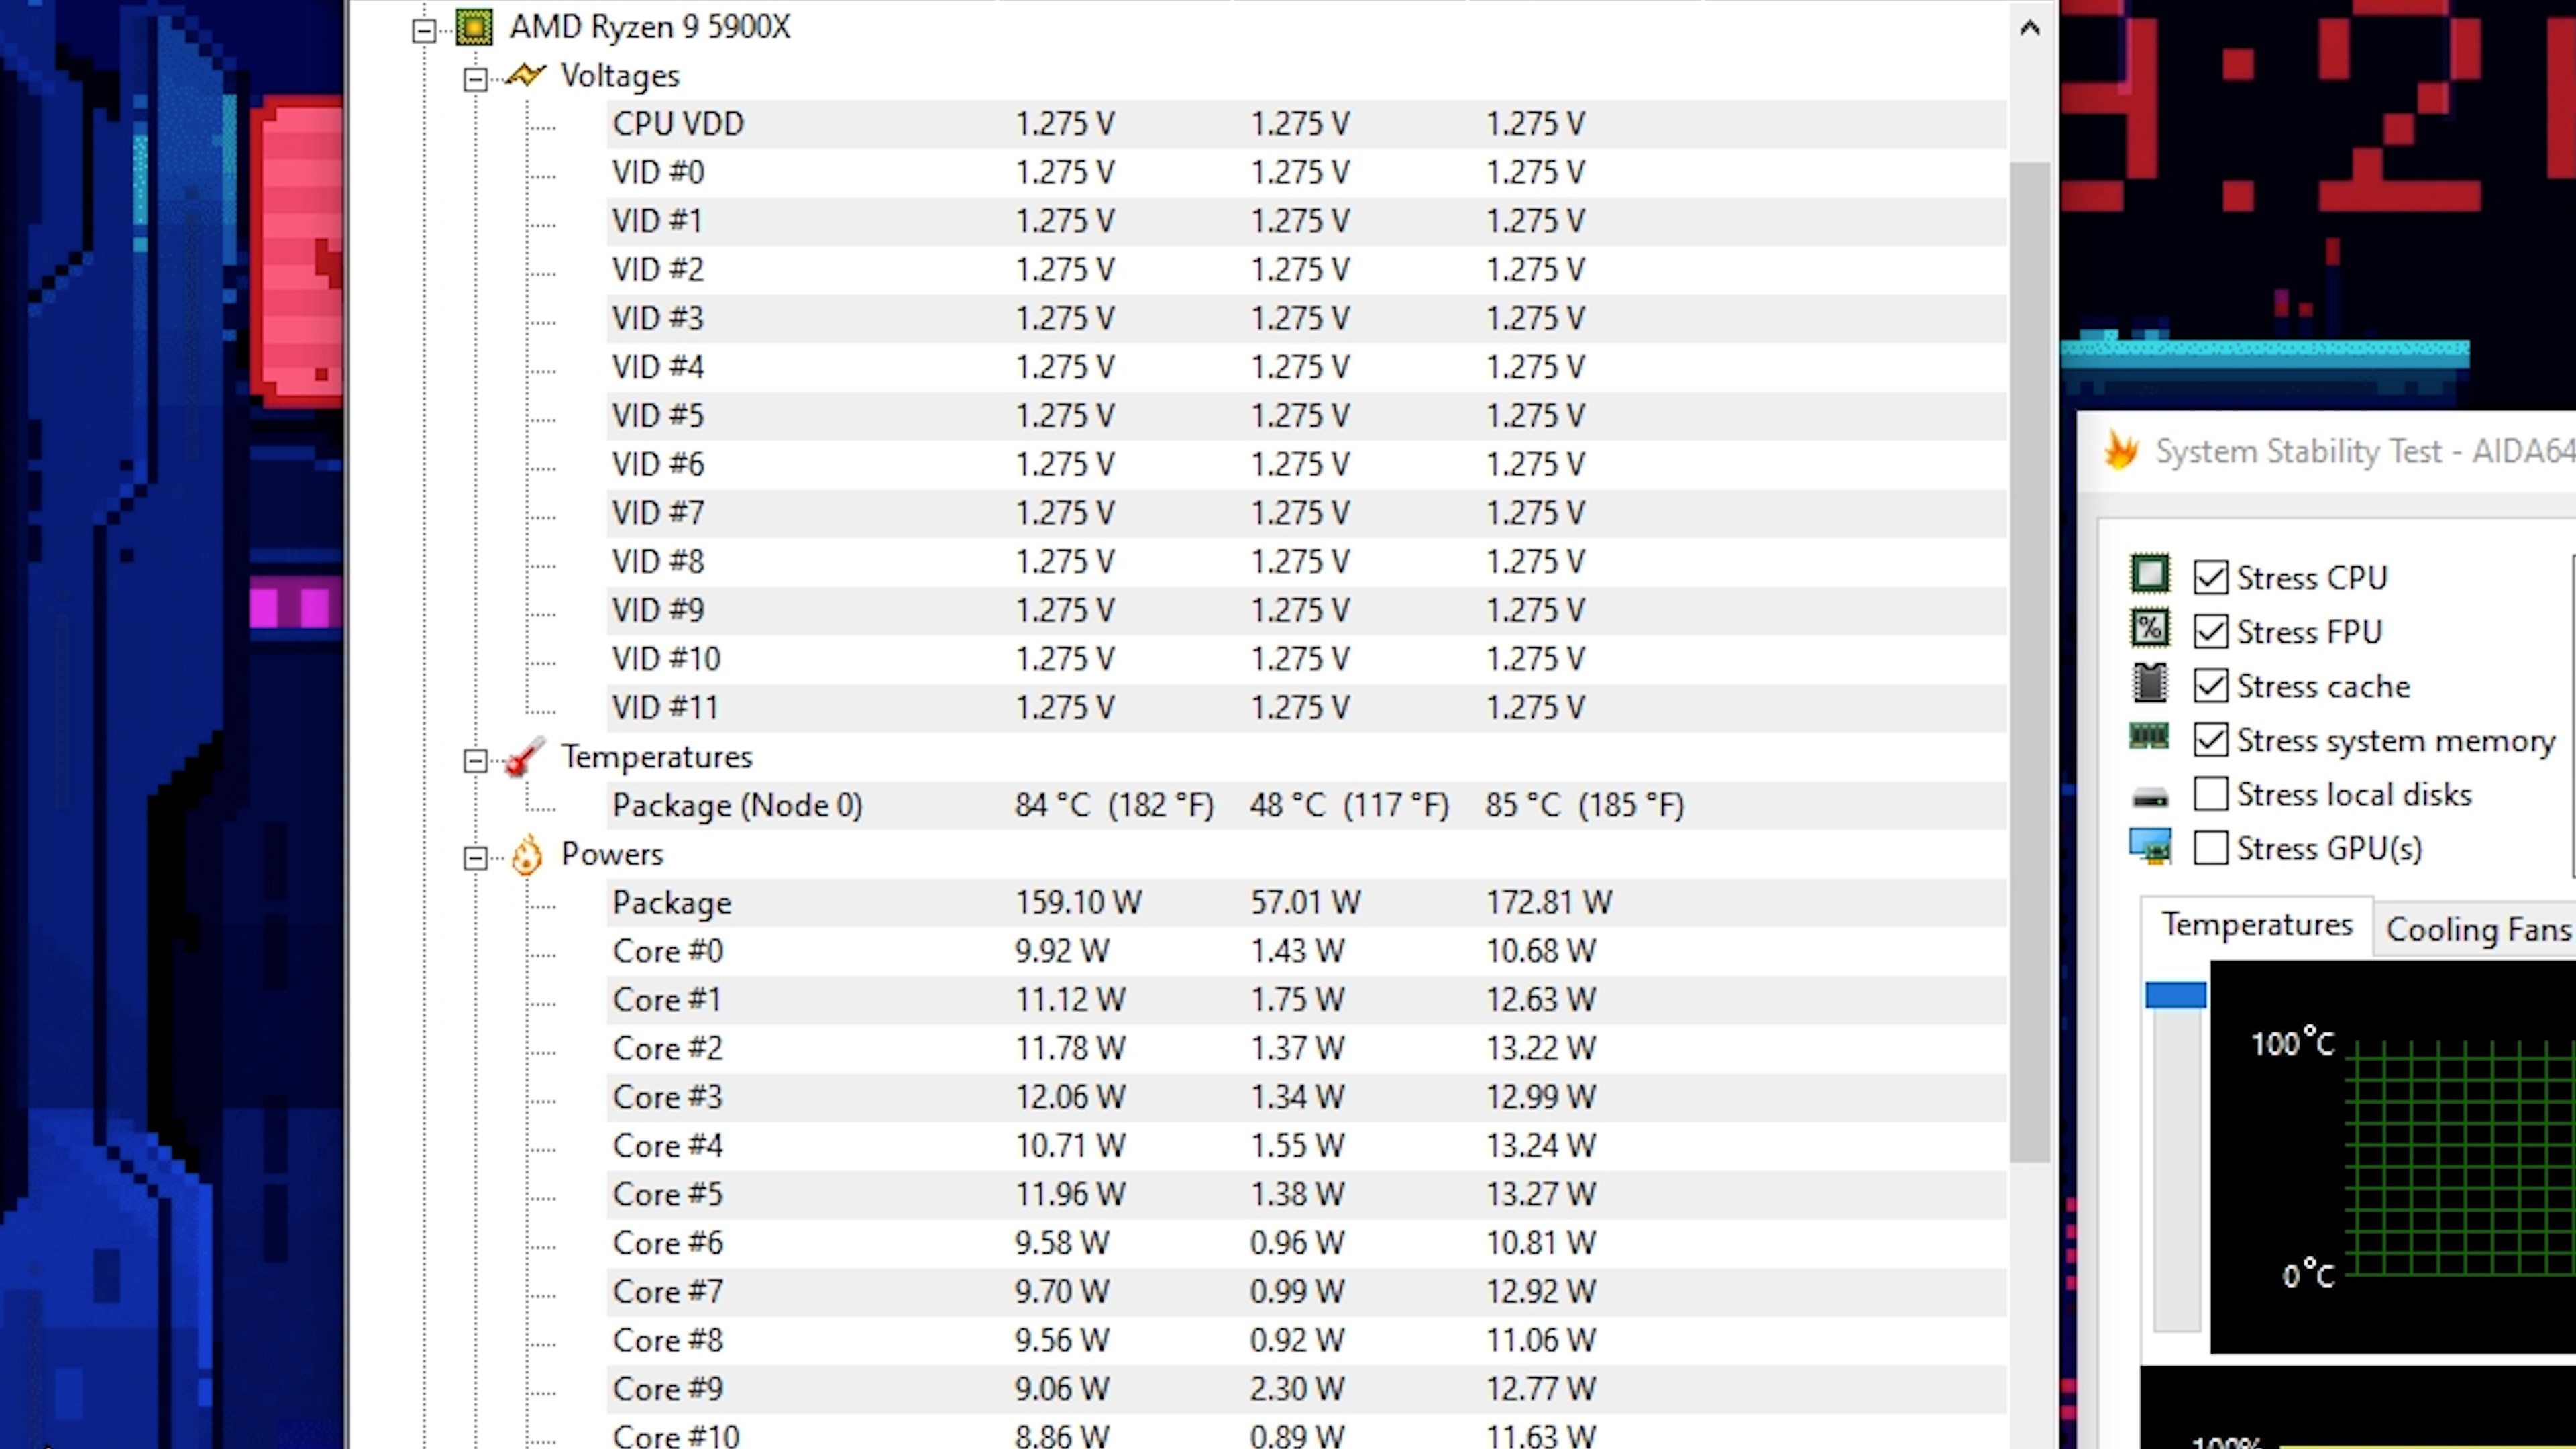This screenshot has width=2576, height=1449.
Task: Switch to the Temperatures tab
Action: point(2256,924)
